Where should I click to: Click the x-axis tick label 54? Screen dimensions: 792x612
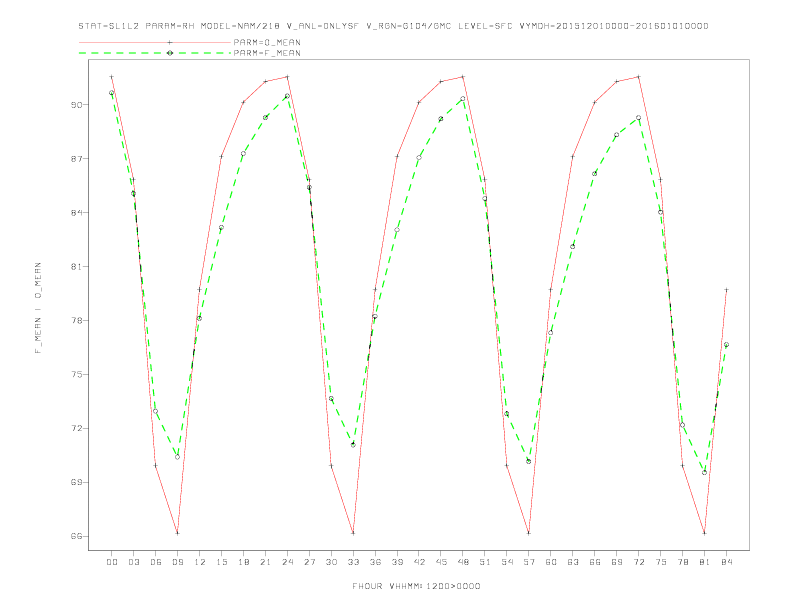point(507,562)
